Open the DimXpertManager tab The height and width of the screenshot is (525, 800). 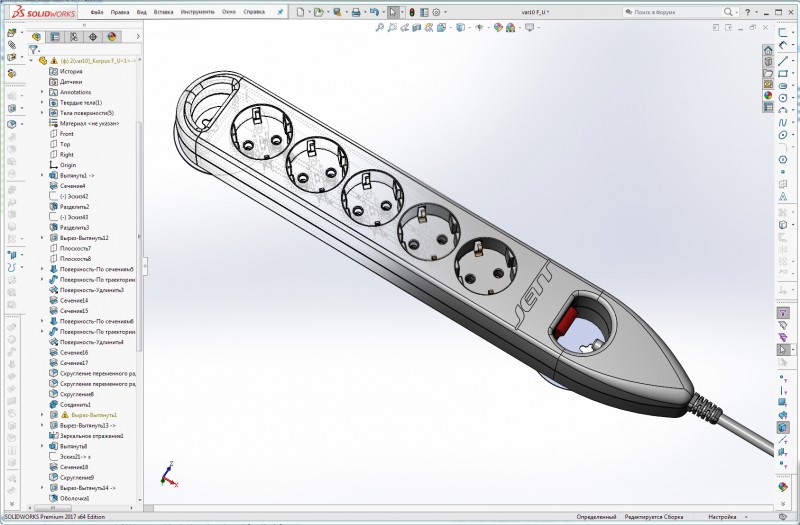(93, 37)
